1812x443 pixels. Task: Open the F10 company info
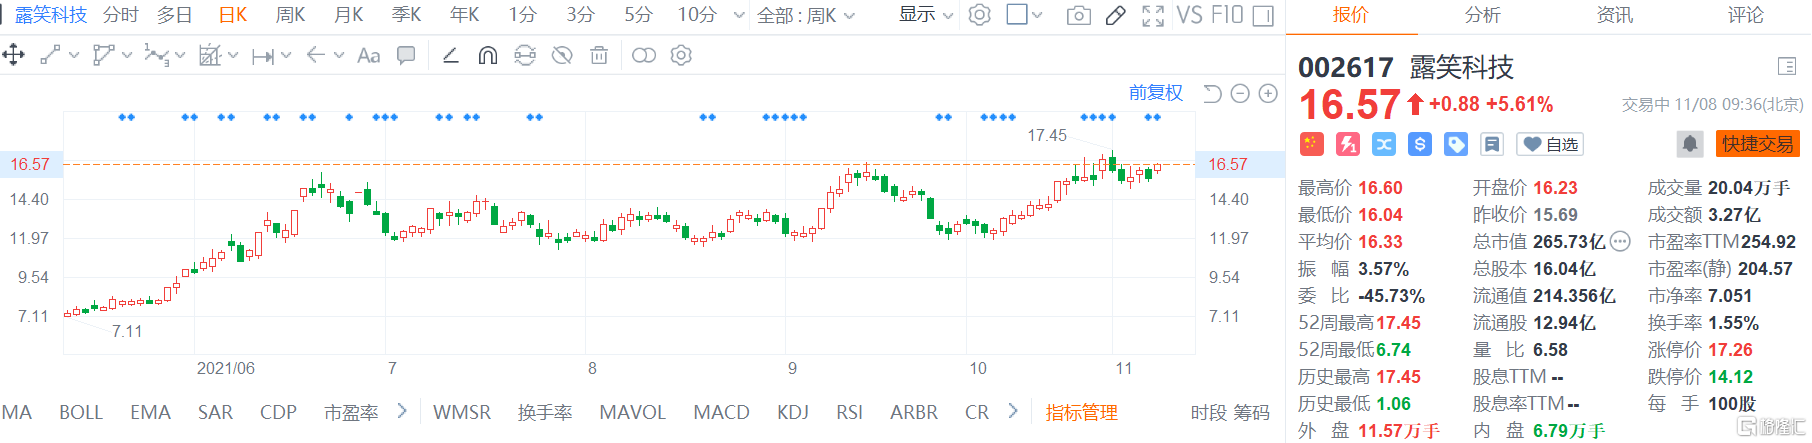tap(1226, 15)
